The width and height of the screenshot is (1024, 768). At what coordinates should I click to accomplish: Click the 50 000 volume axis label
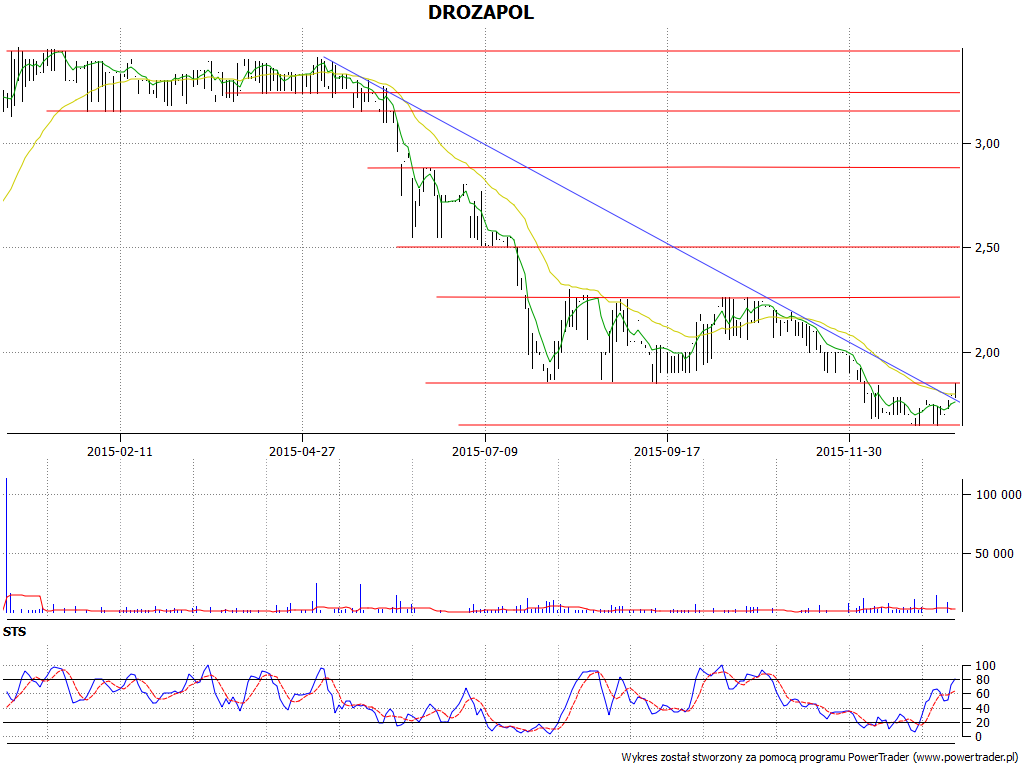tap(995, 554)
